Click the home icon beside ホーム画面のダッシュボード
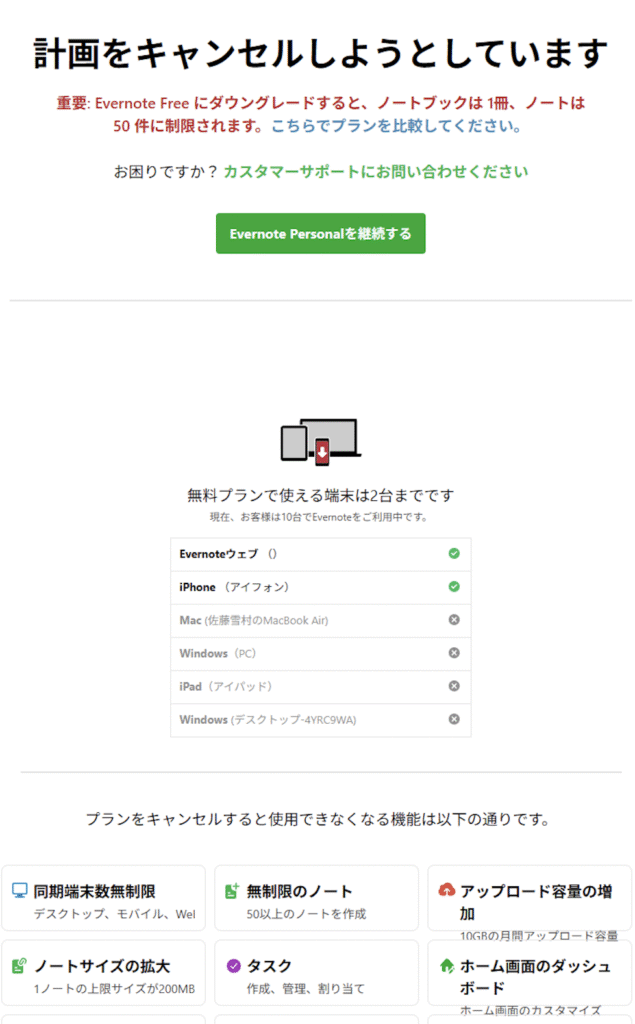This screenshot has width=635, height=1024. (x=447, y=965)
